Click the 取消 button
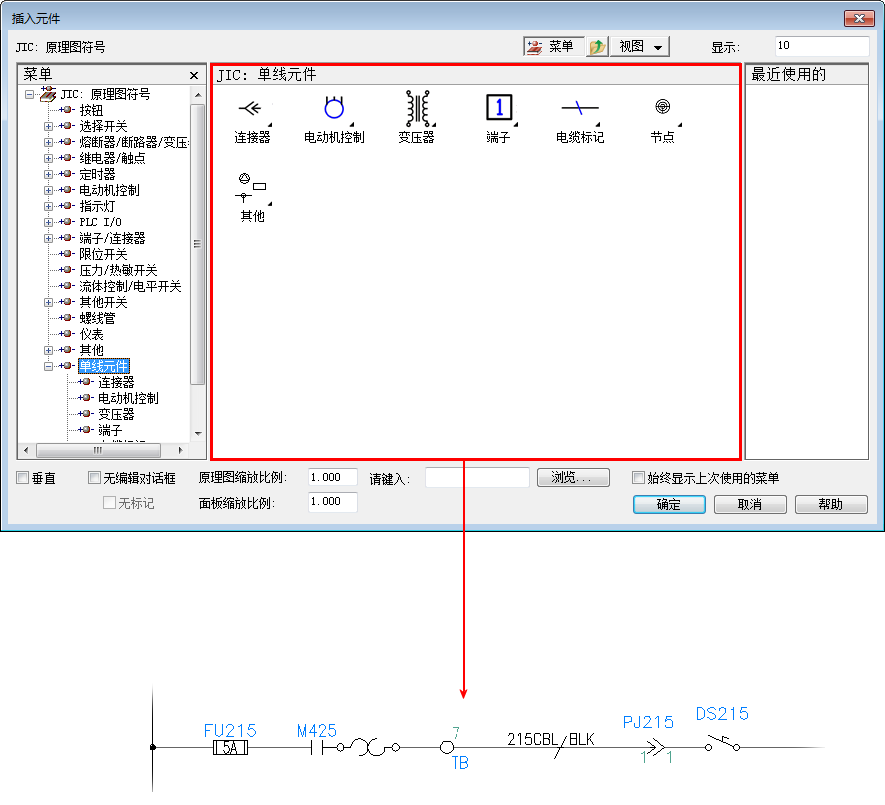Image resolution: width=885 pixels, height=805 pixels. pyautogui.click(x=750, y=504)
